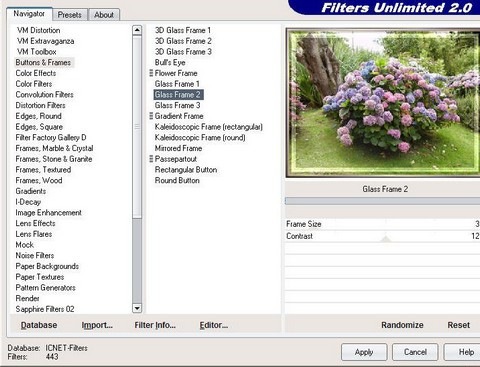Screen dimensions: 480x367
Task: Select the Sapphire Filters 02 category
Action: pos(45,309)
